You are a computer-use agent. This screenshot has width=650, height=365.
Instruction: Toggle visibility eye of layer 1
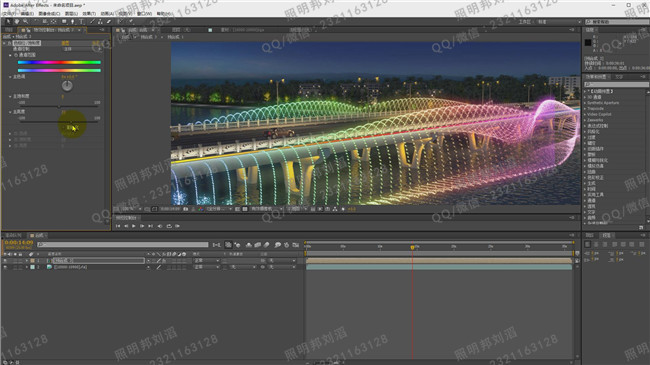pos(5,260)
